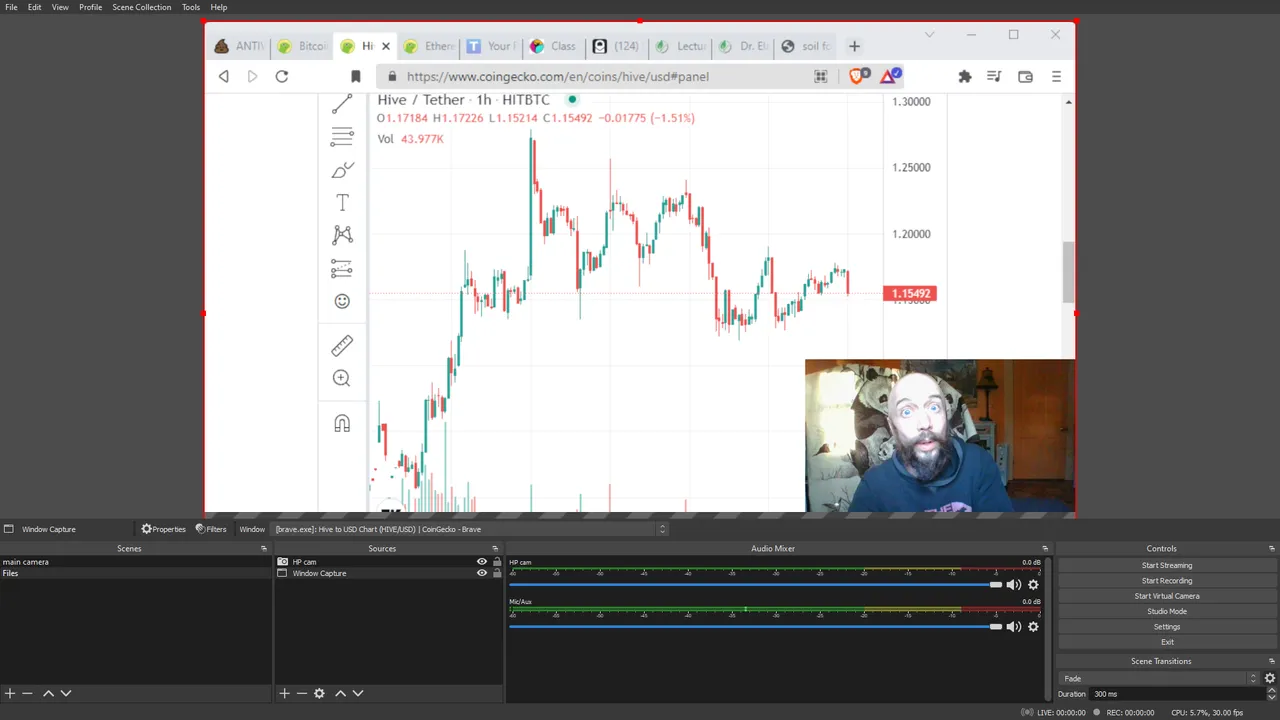Open HP cam audio settings gear
The image size is (1280, 720).
pyautogui.click(x=1033, y=585)
